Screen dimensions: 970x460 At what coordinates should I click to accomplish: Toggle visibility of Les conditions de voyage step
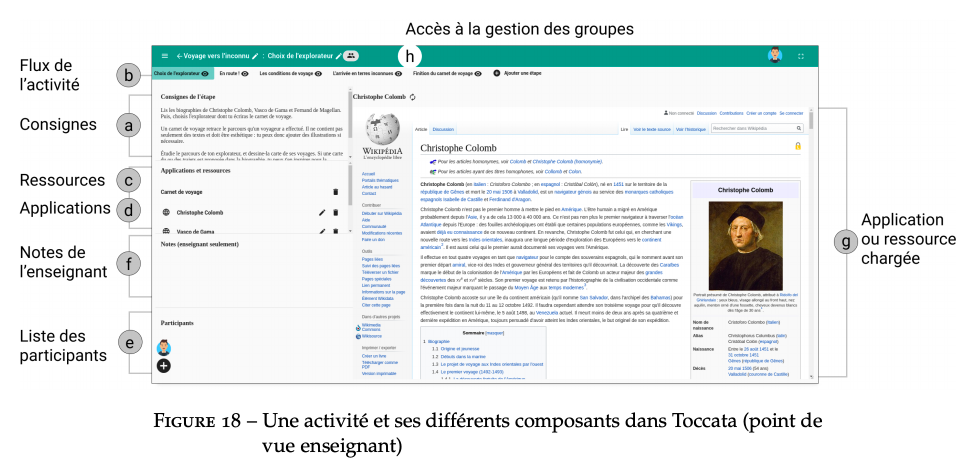(x=319, y=73)
